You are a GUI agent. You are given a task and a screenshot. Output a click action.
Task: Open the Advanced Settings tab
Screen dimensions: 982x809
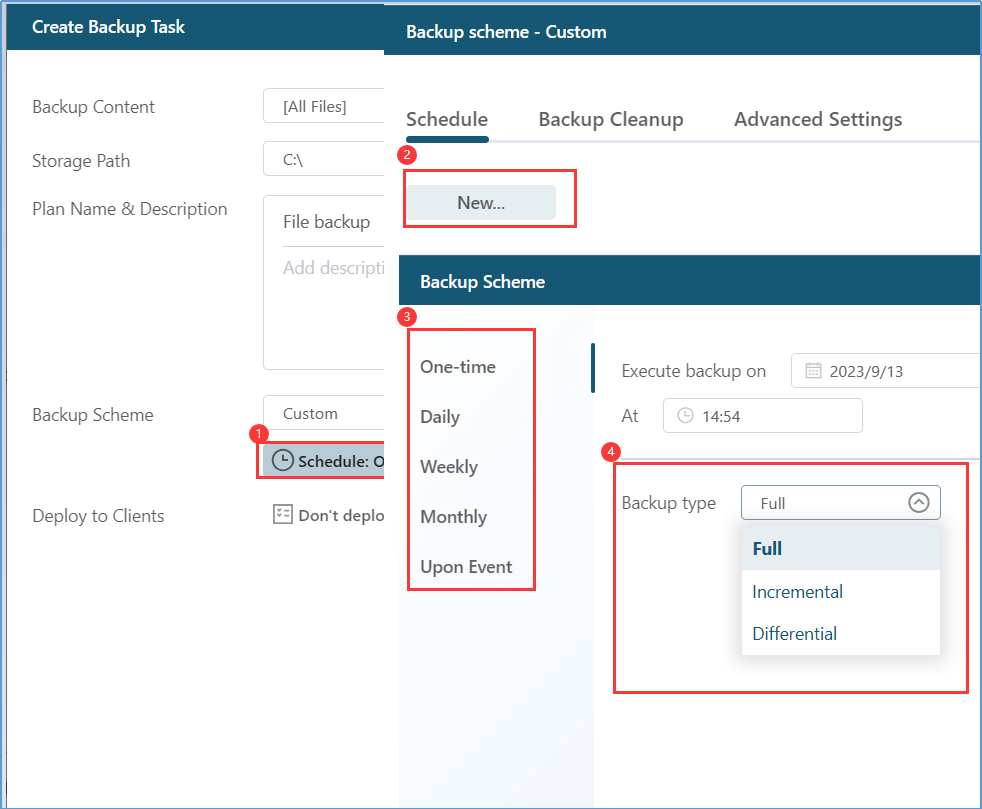[x=817, y=120]
